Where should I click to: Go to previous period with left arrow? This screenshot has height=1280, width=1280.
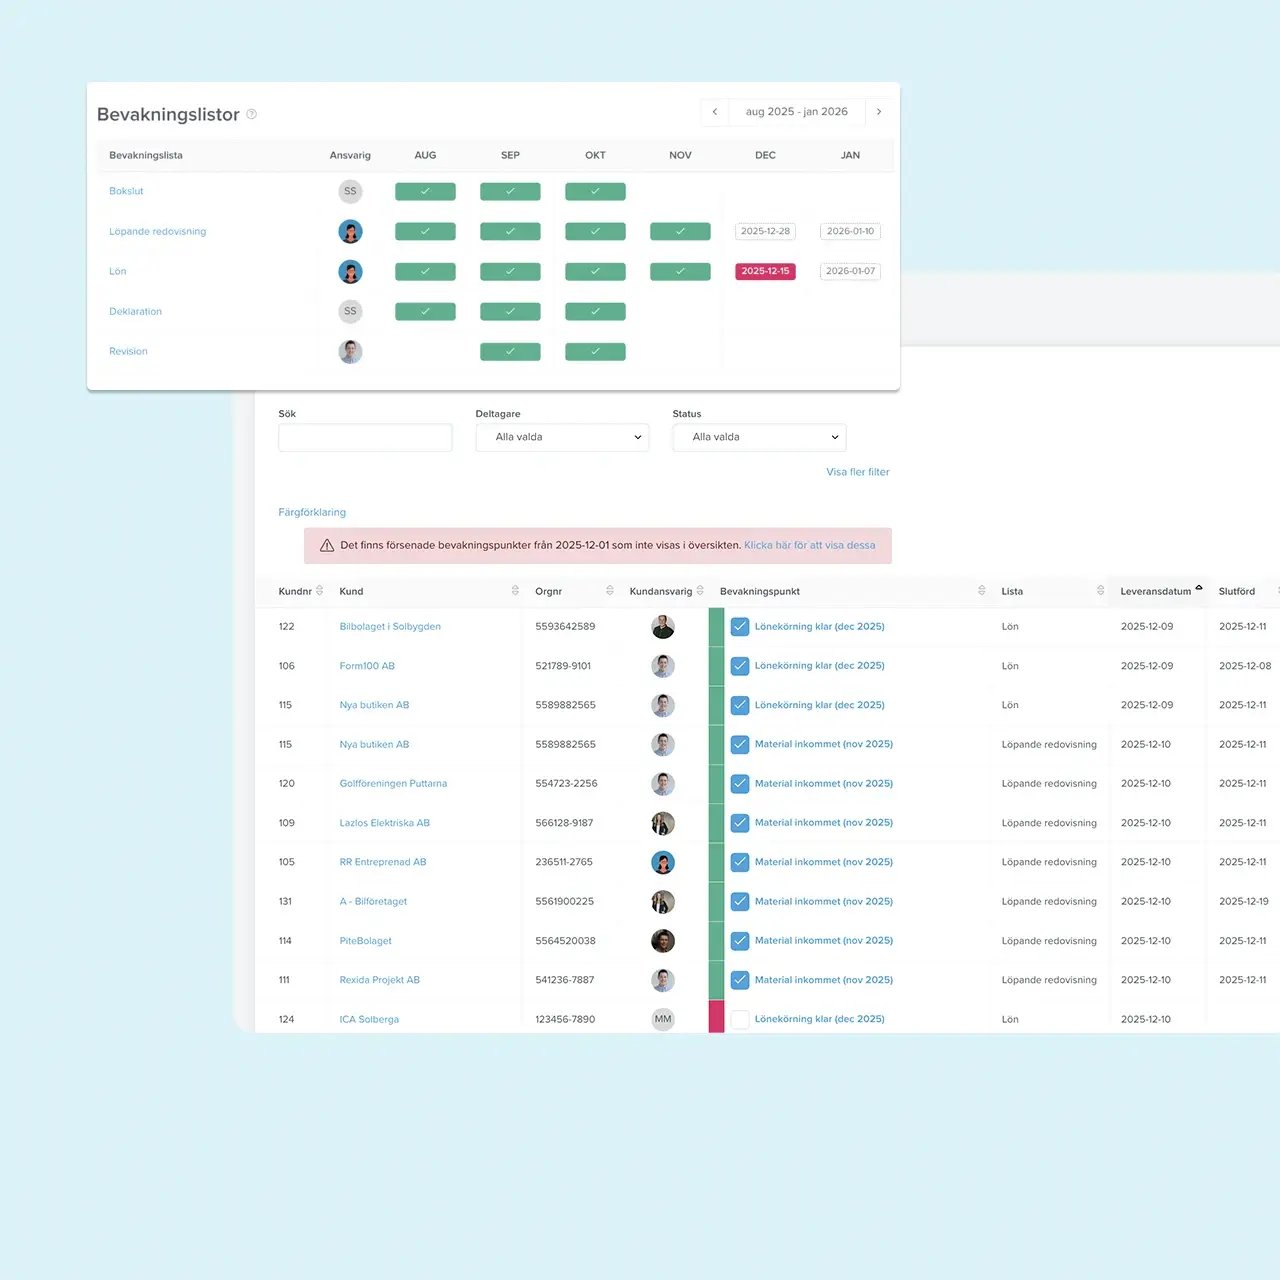tap(714, 112)
